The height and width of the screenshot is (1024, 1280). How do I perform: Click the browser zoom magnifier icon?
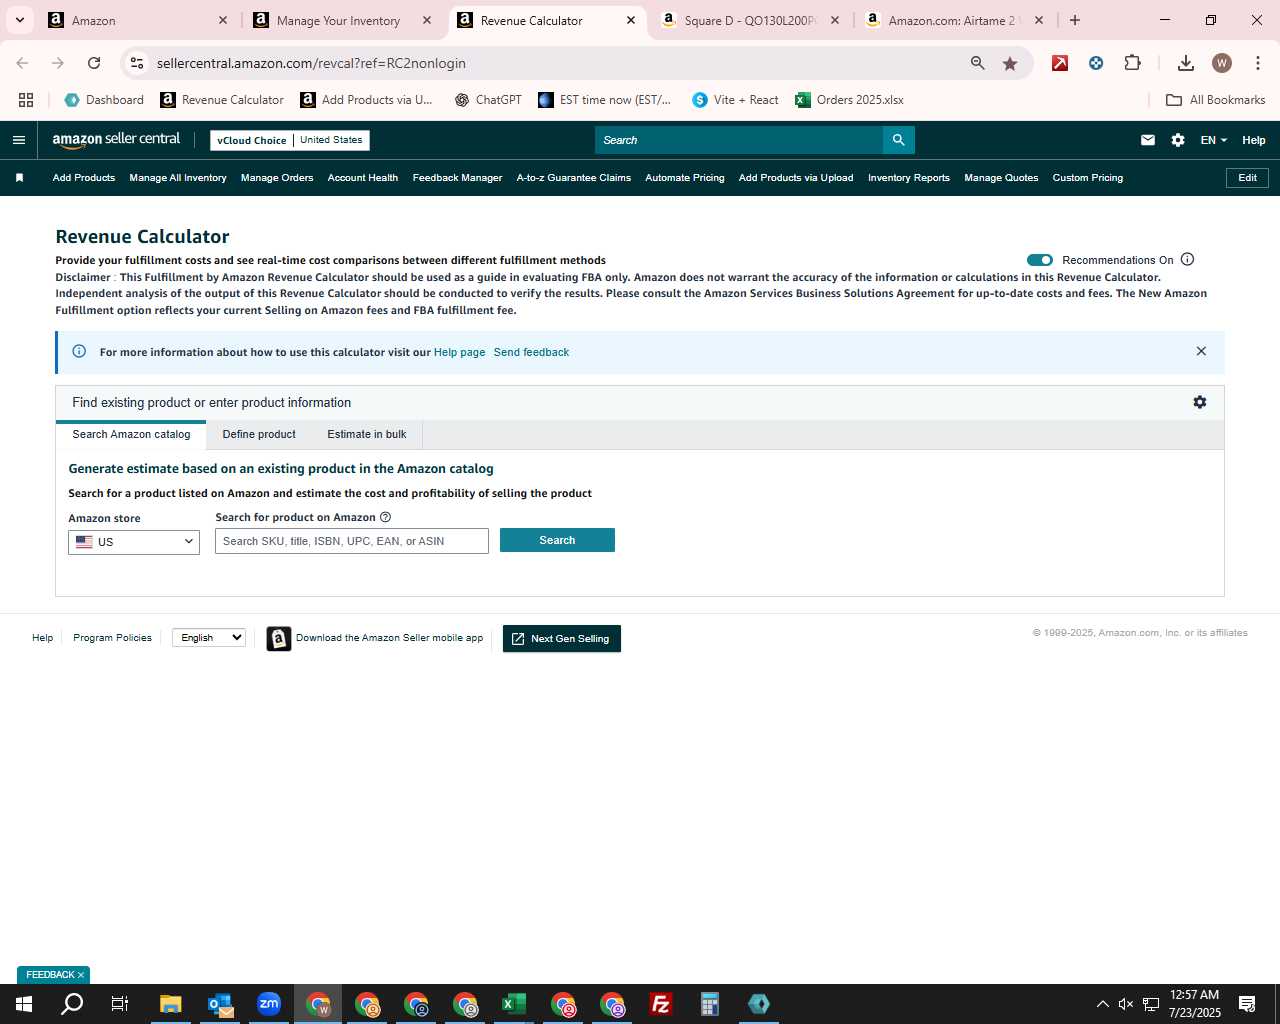978,63
